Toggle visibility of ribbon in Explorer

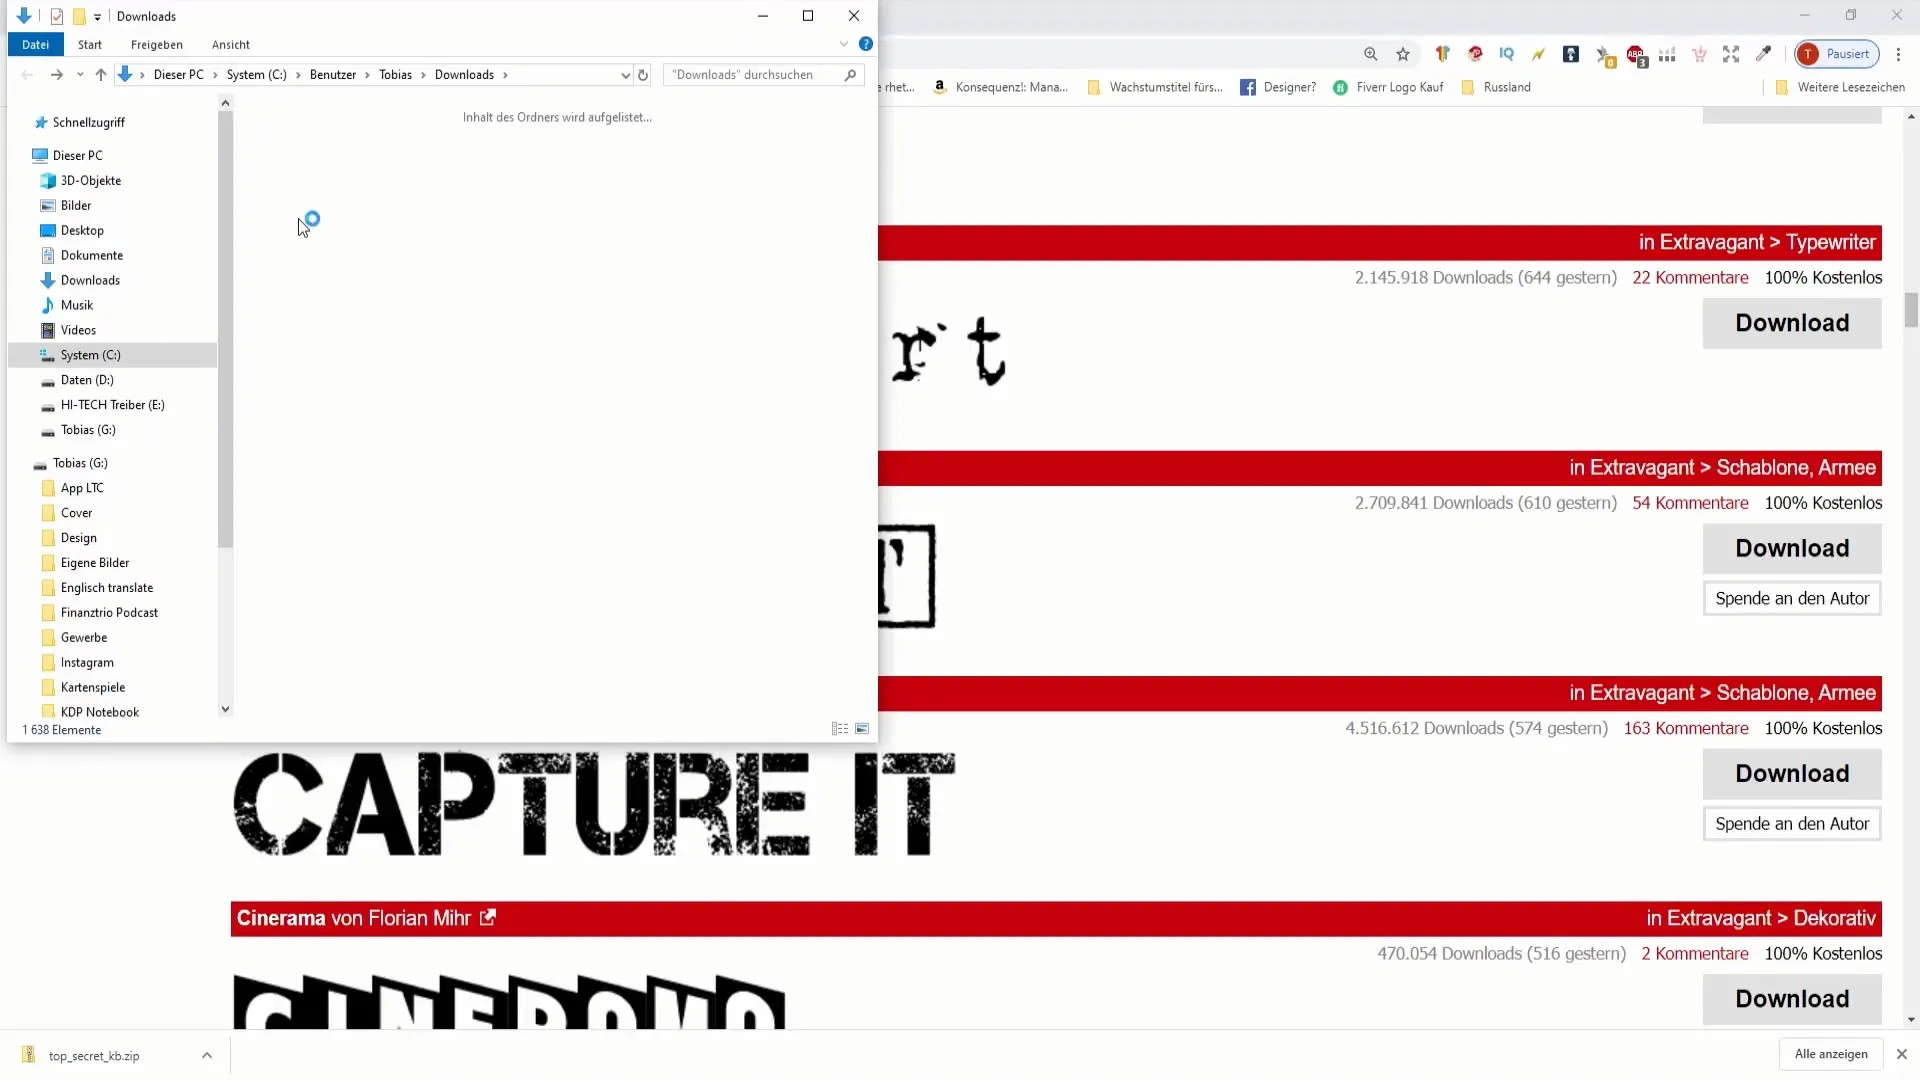tap(843, 44)
